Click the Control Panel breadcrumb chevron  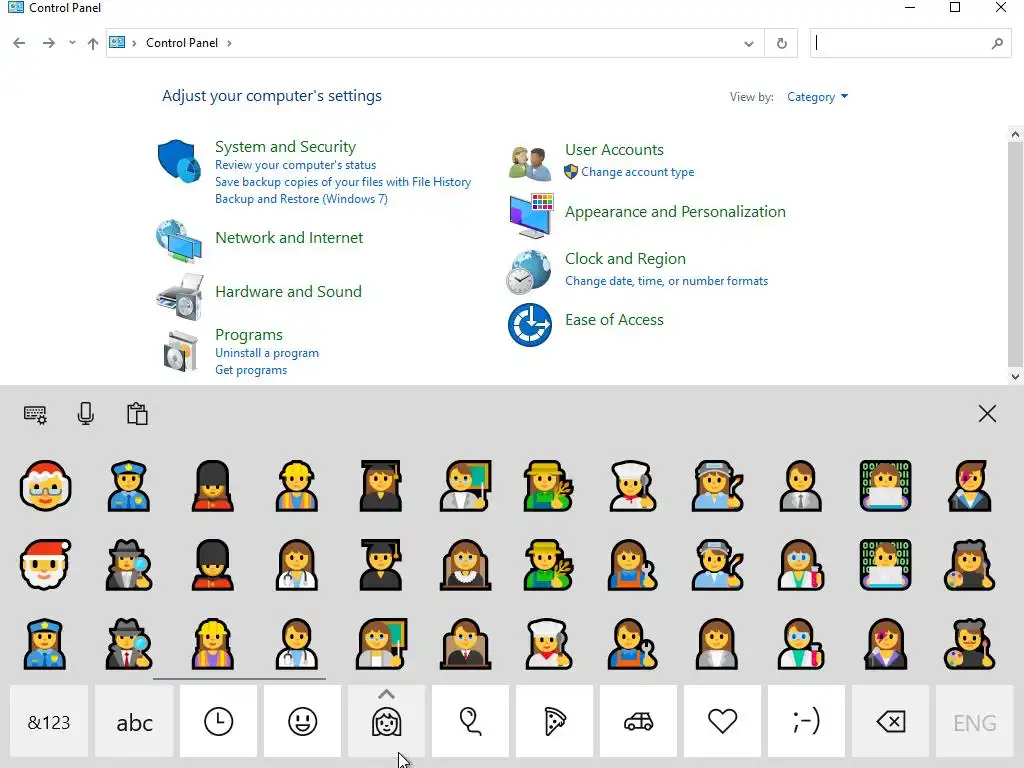click(229, 43)
